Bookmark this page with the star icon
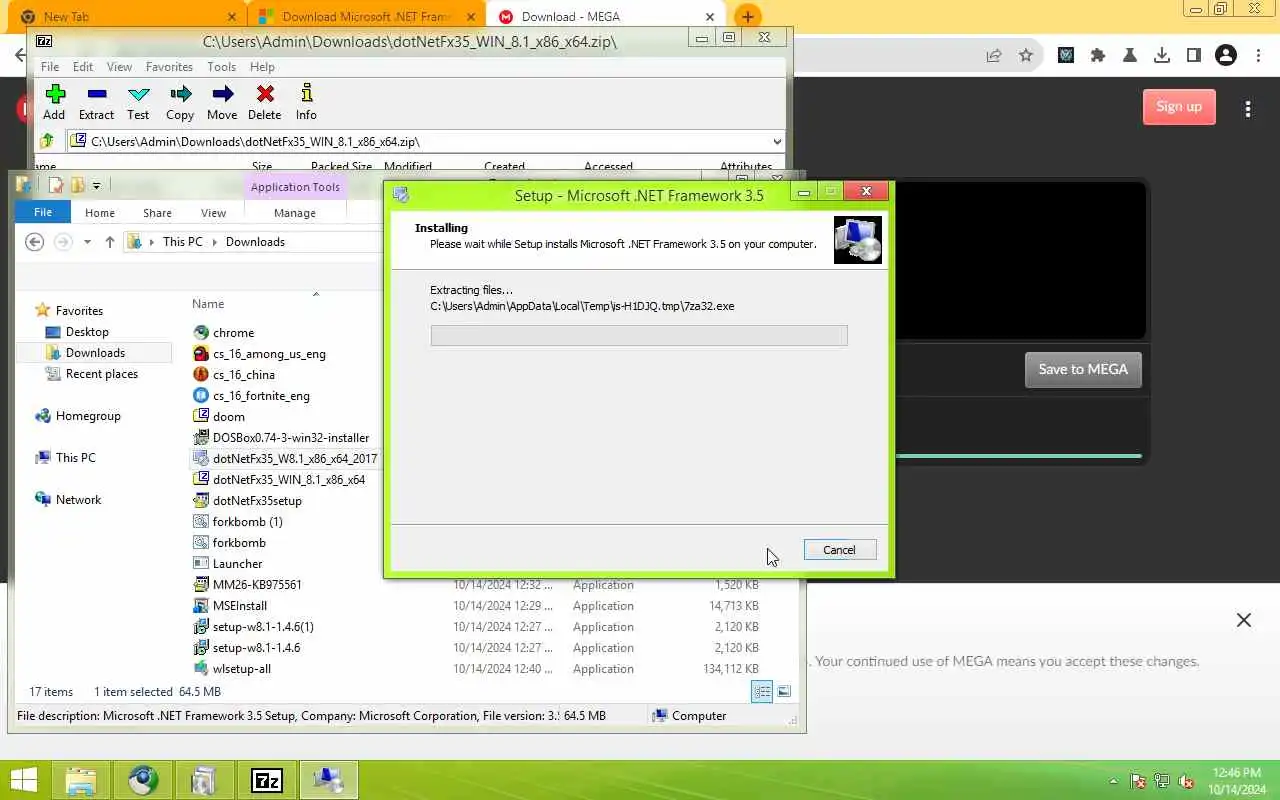 tap(1026, 56)
